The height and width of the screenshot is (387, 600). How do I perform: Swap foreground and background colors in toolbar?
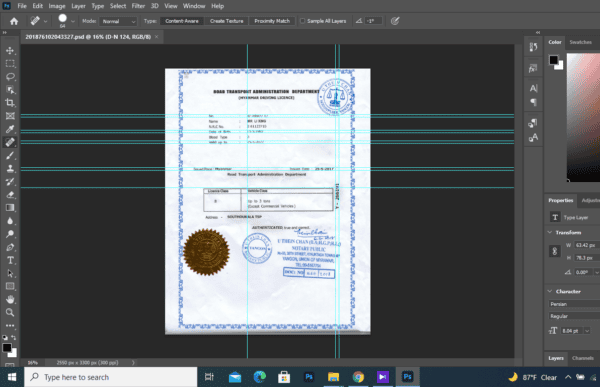pyautogui.click(x=14, y=338)
